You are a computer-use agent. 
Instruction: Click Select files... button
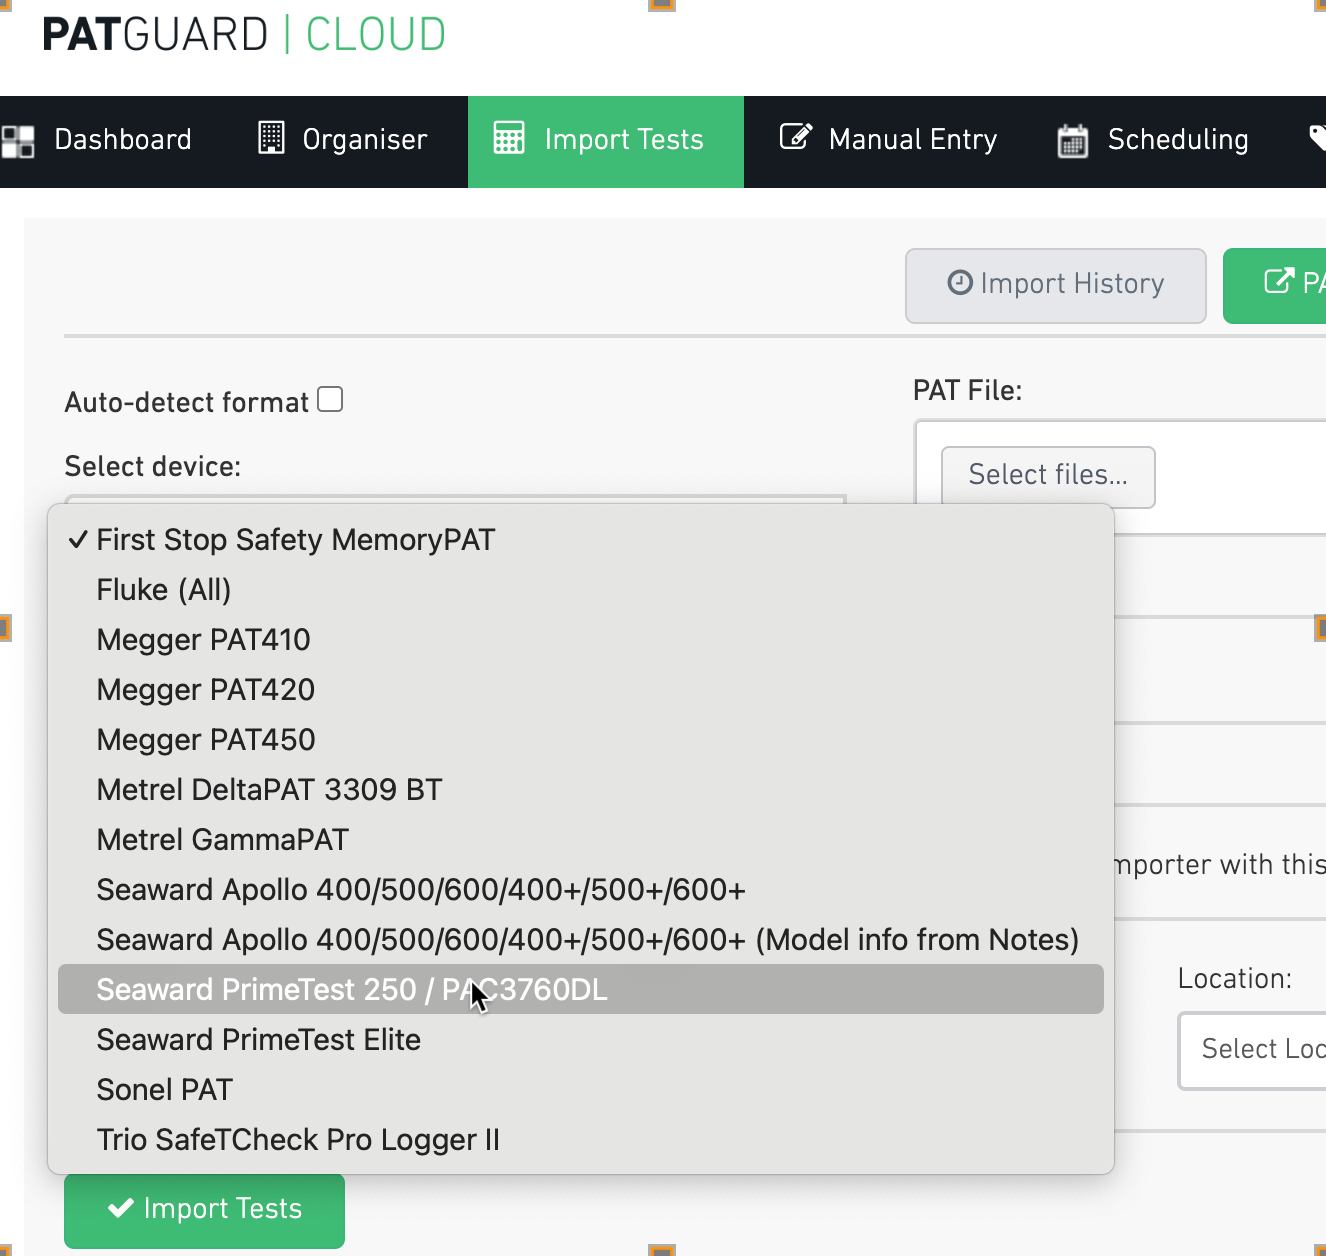point(1048,477)
